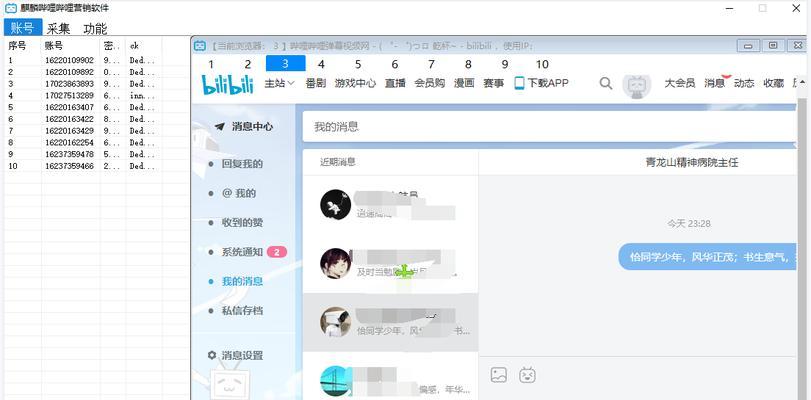The height and width of the screenshot is (400, 811).
Task: Click the bilibili logo
Action: (228, 84)
